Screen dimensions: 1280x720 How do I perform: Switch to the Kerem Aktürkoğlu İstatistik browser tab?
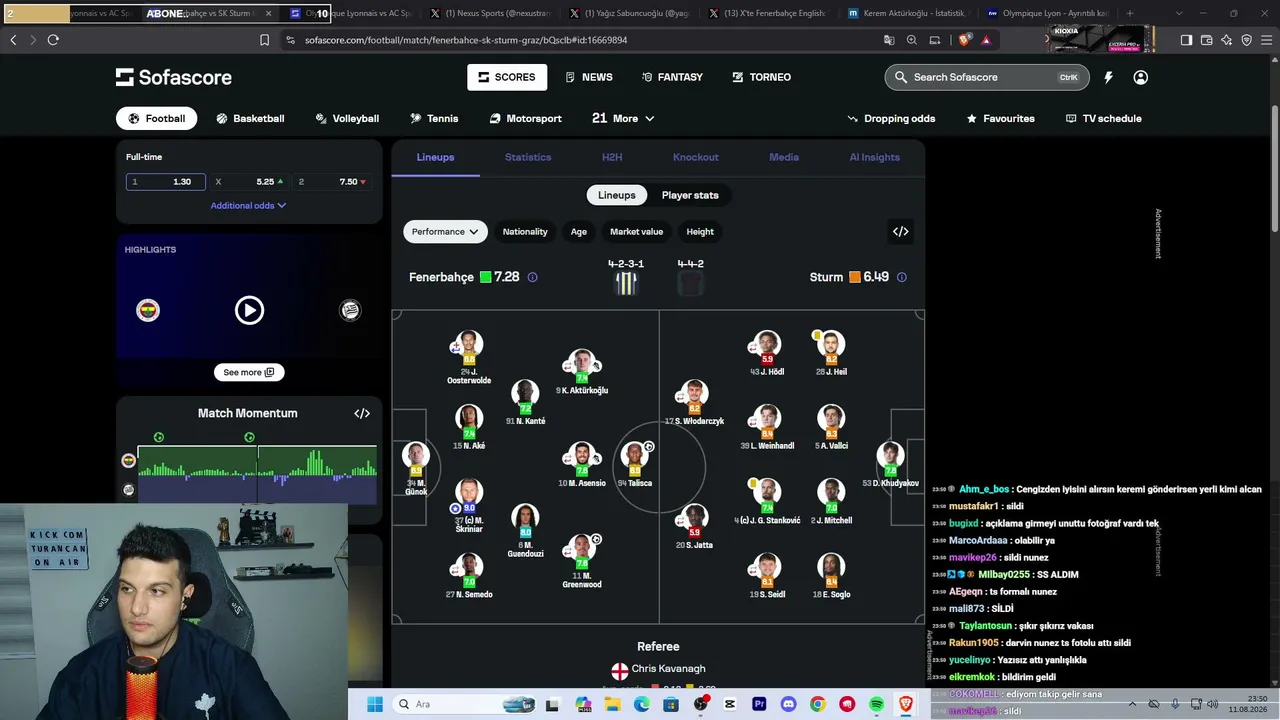(x=906, y=14)
